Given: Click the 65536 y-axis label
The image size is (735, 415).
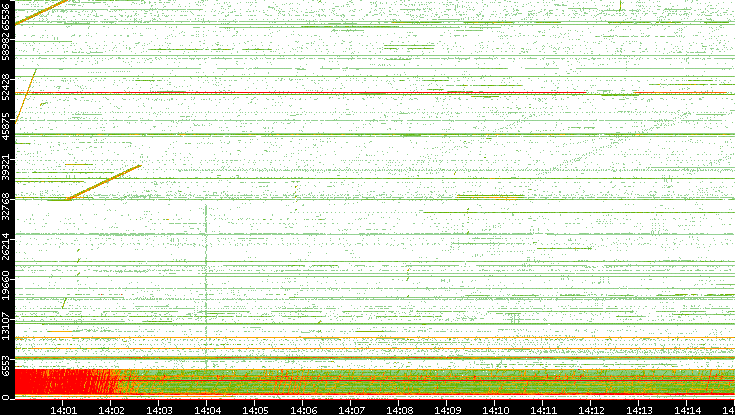Looking at the screenshot, I should 7,18.
